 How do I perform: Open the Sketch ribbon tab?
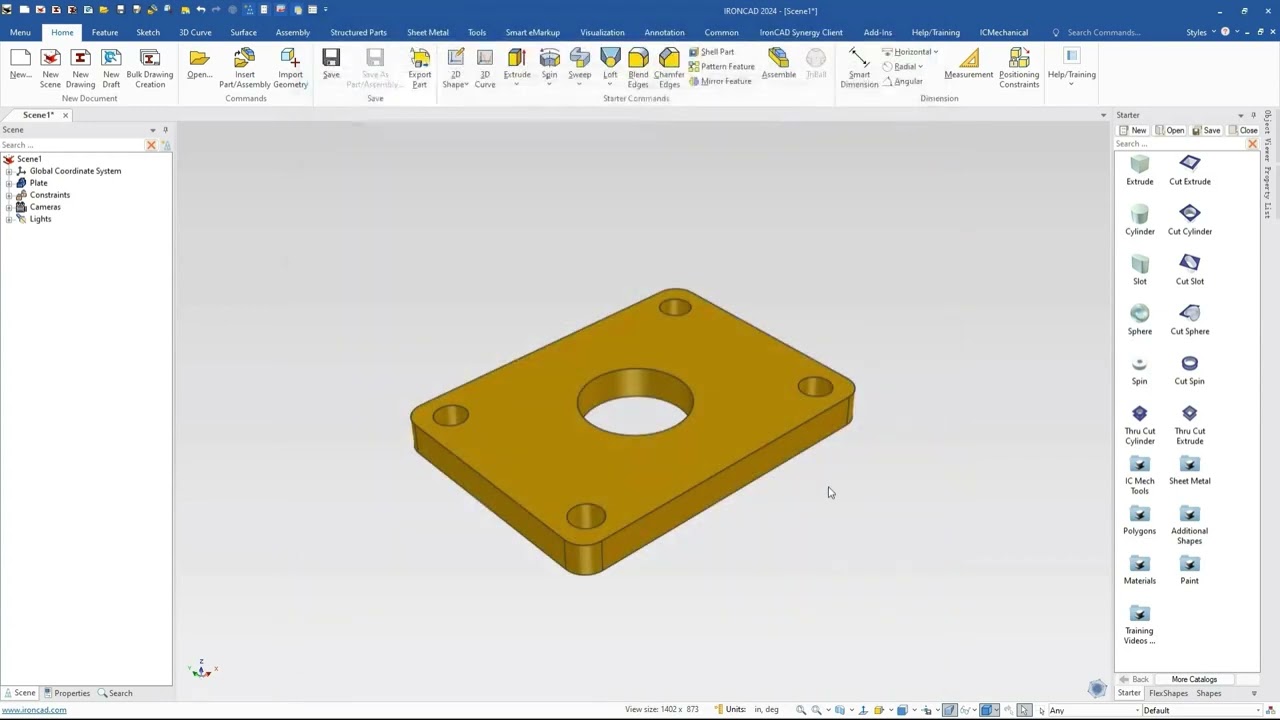point(148,32)
